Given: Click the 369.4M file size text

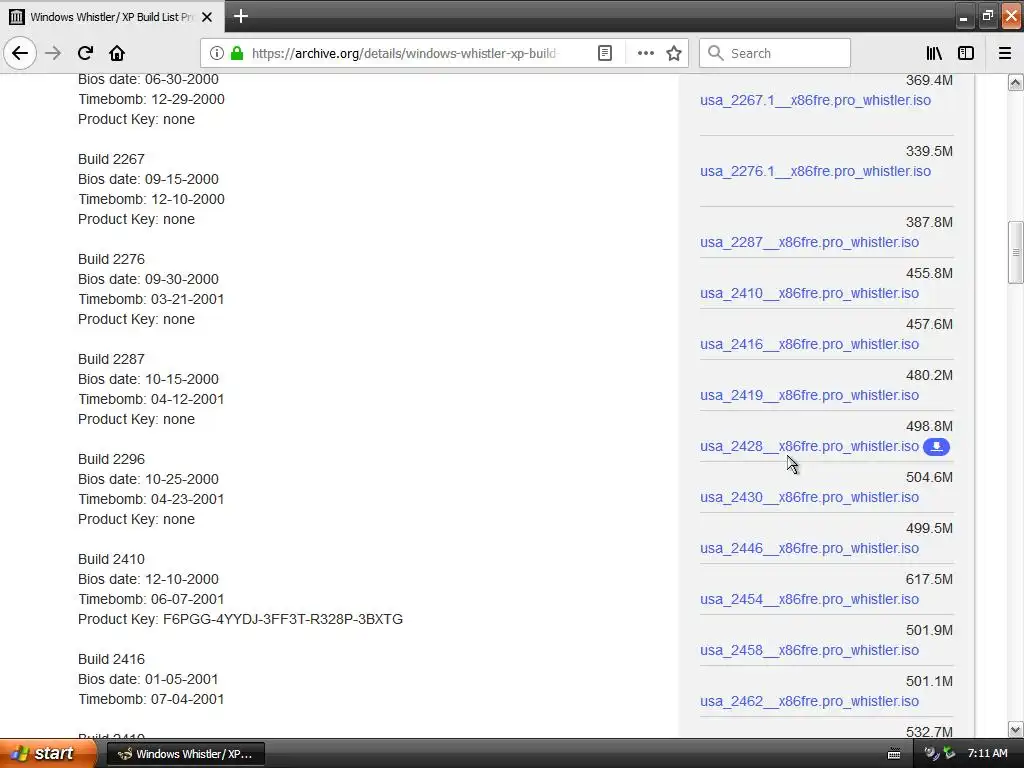Looking at the screenshot, I should (929, 80).
